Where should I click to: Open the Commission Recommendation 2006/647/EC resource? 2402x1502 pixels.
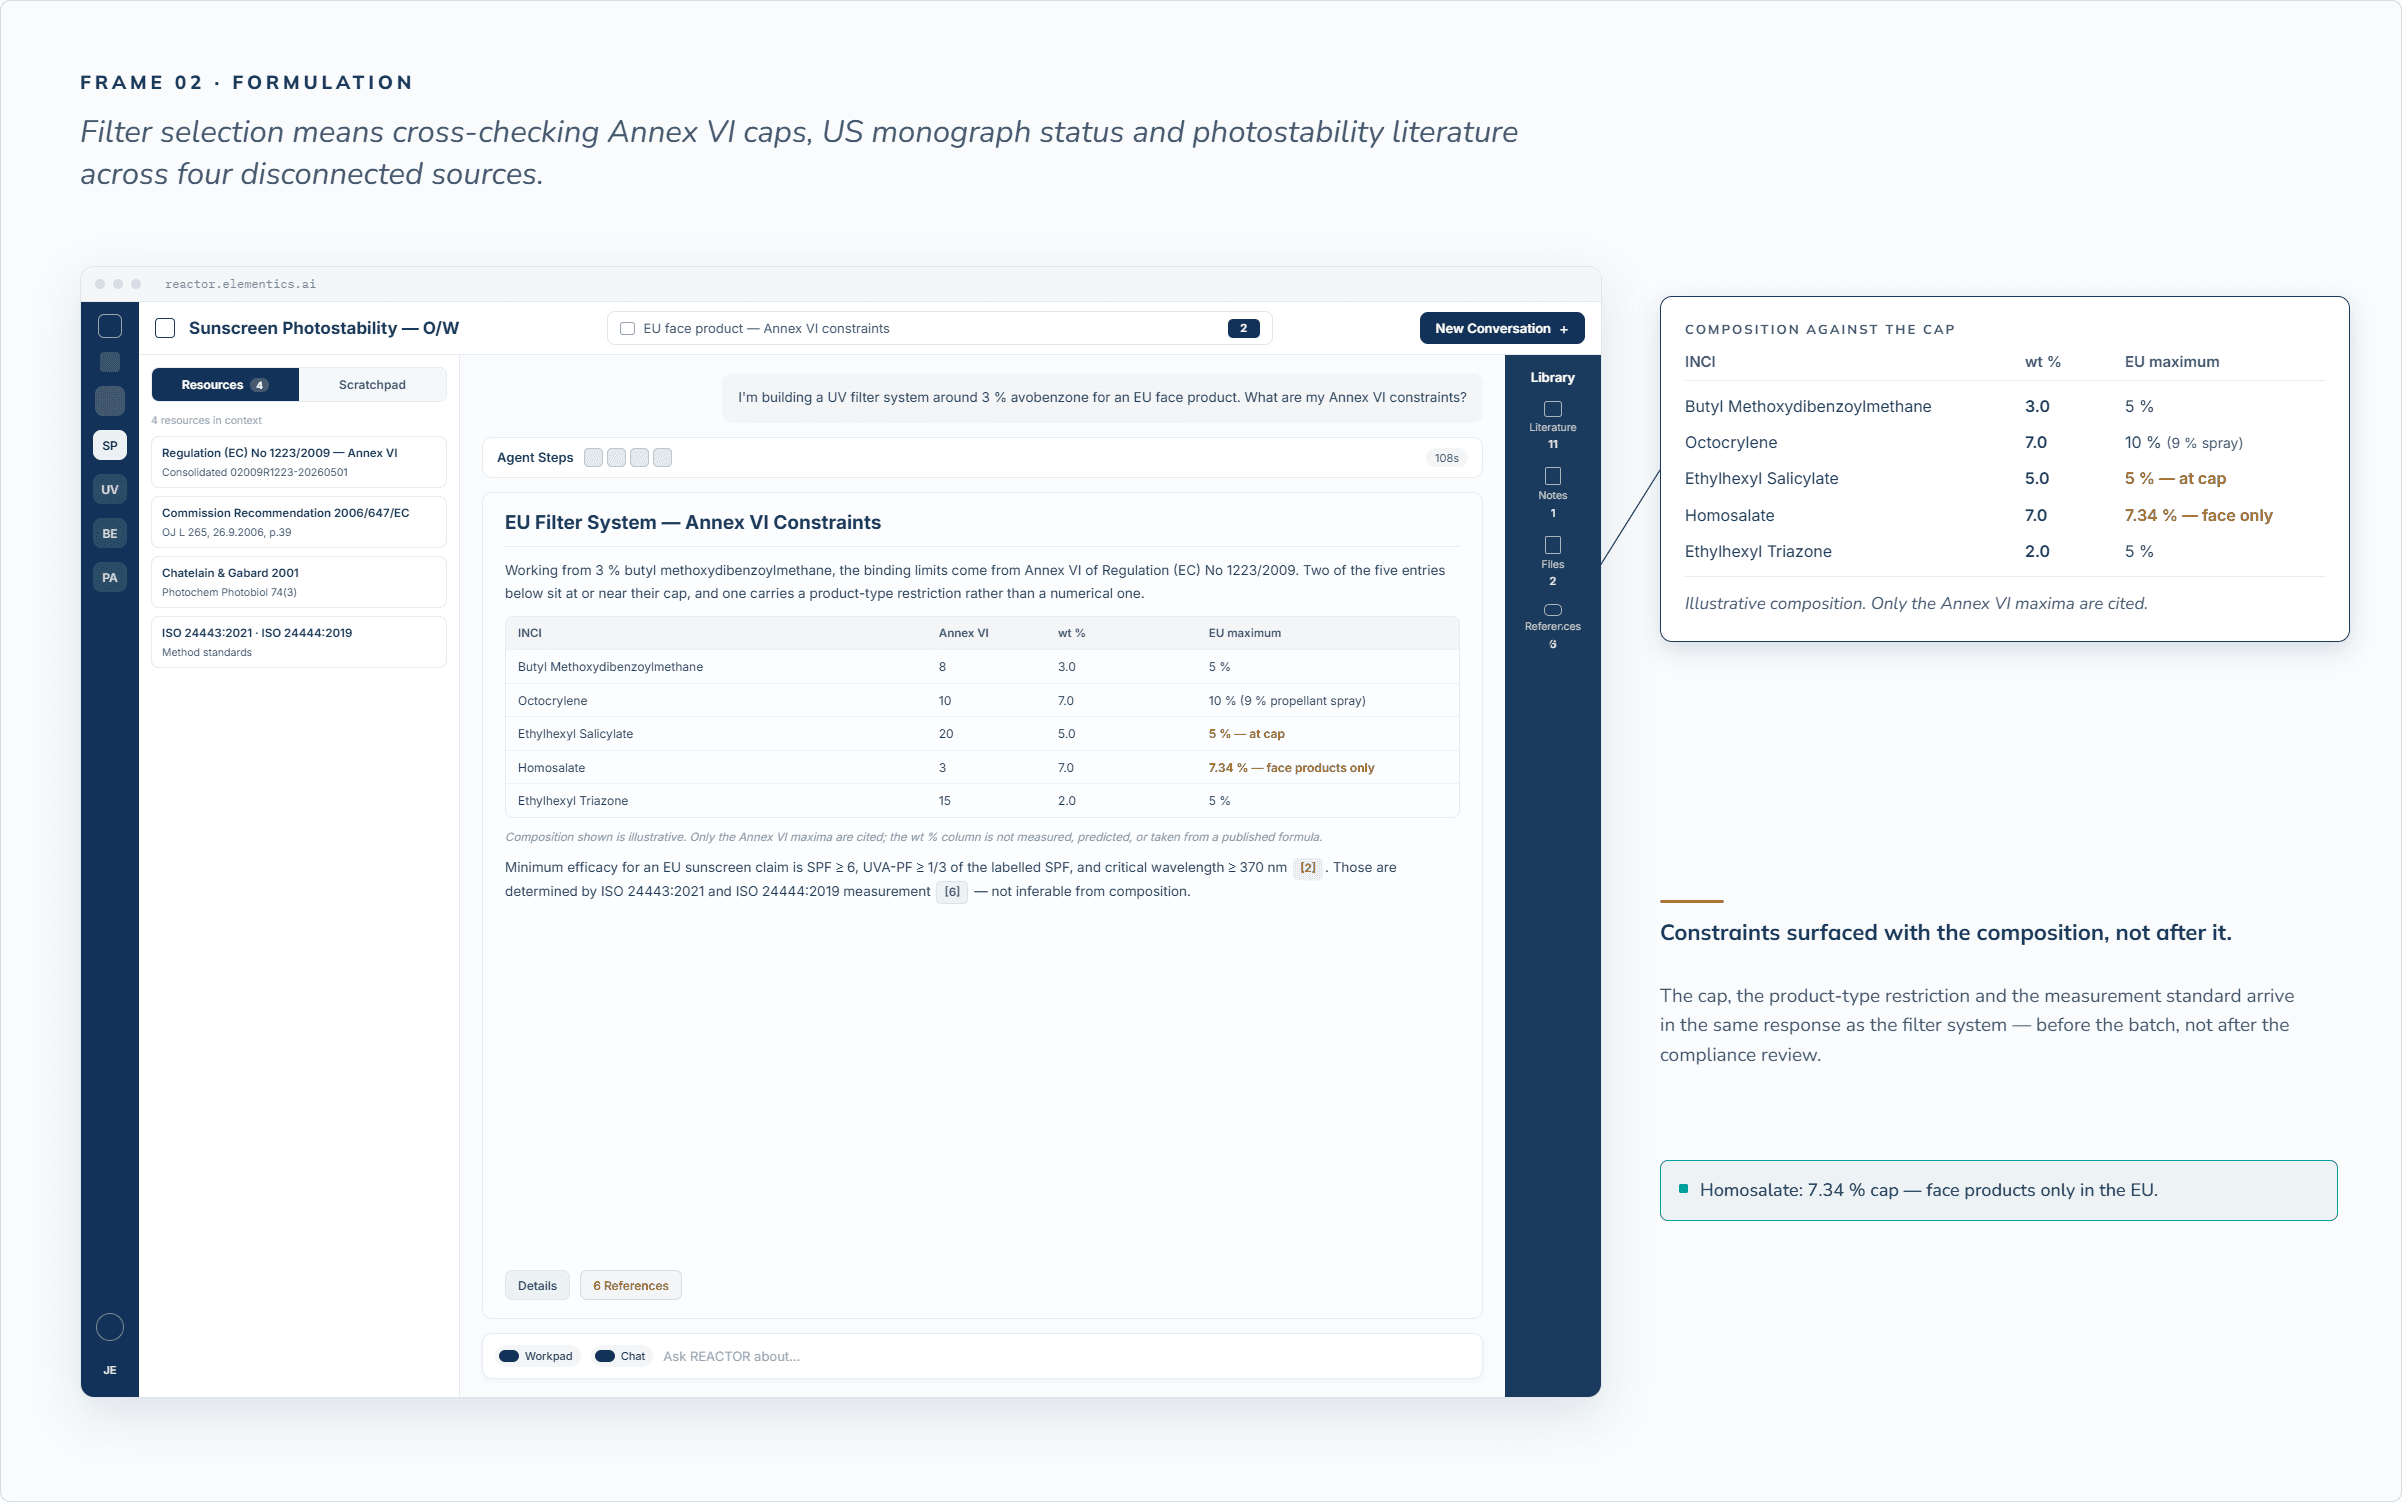(x=298, y=522)
